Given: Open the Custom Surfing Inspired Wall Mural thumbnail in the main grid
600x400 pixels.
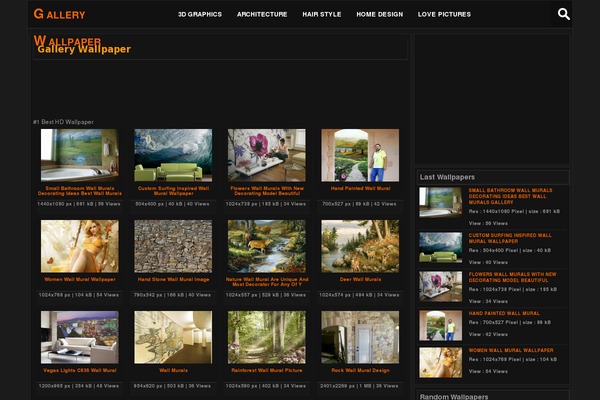Looking at the screenshot, I should tap(173, 155).
